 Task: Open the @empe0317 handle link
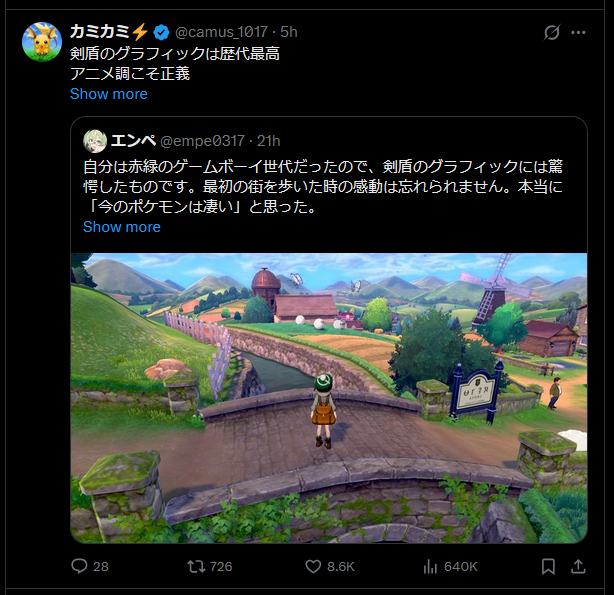pos(202,141)
